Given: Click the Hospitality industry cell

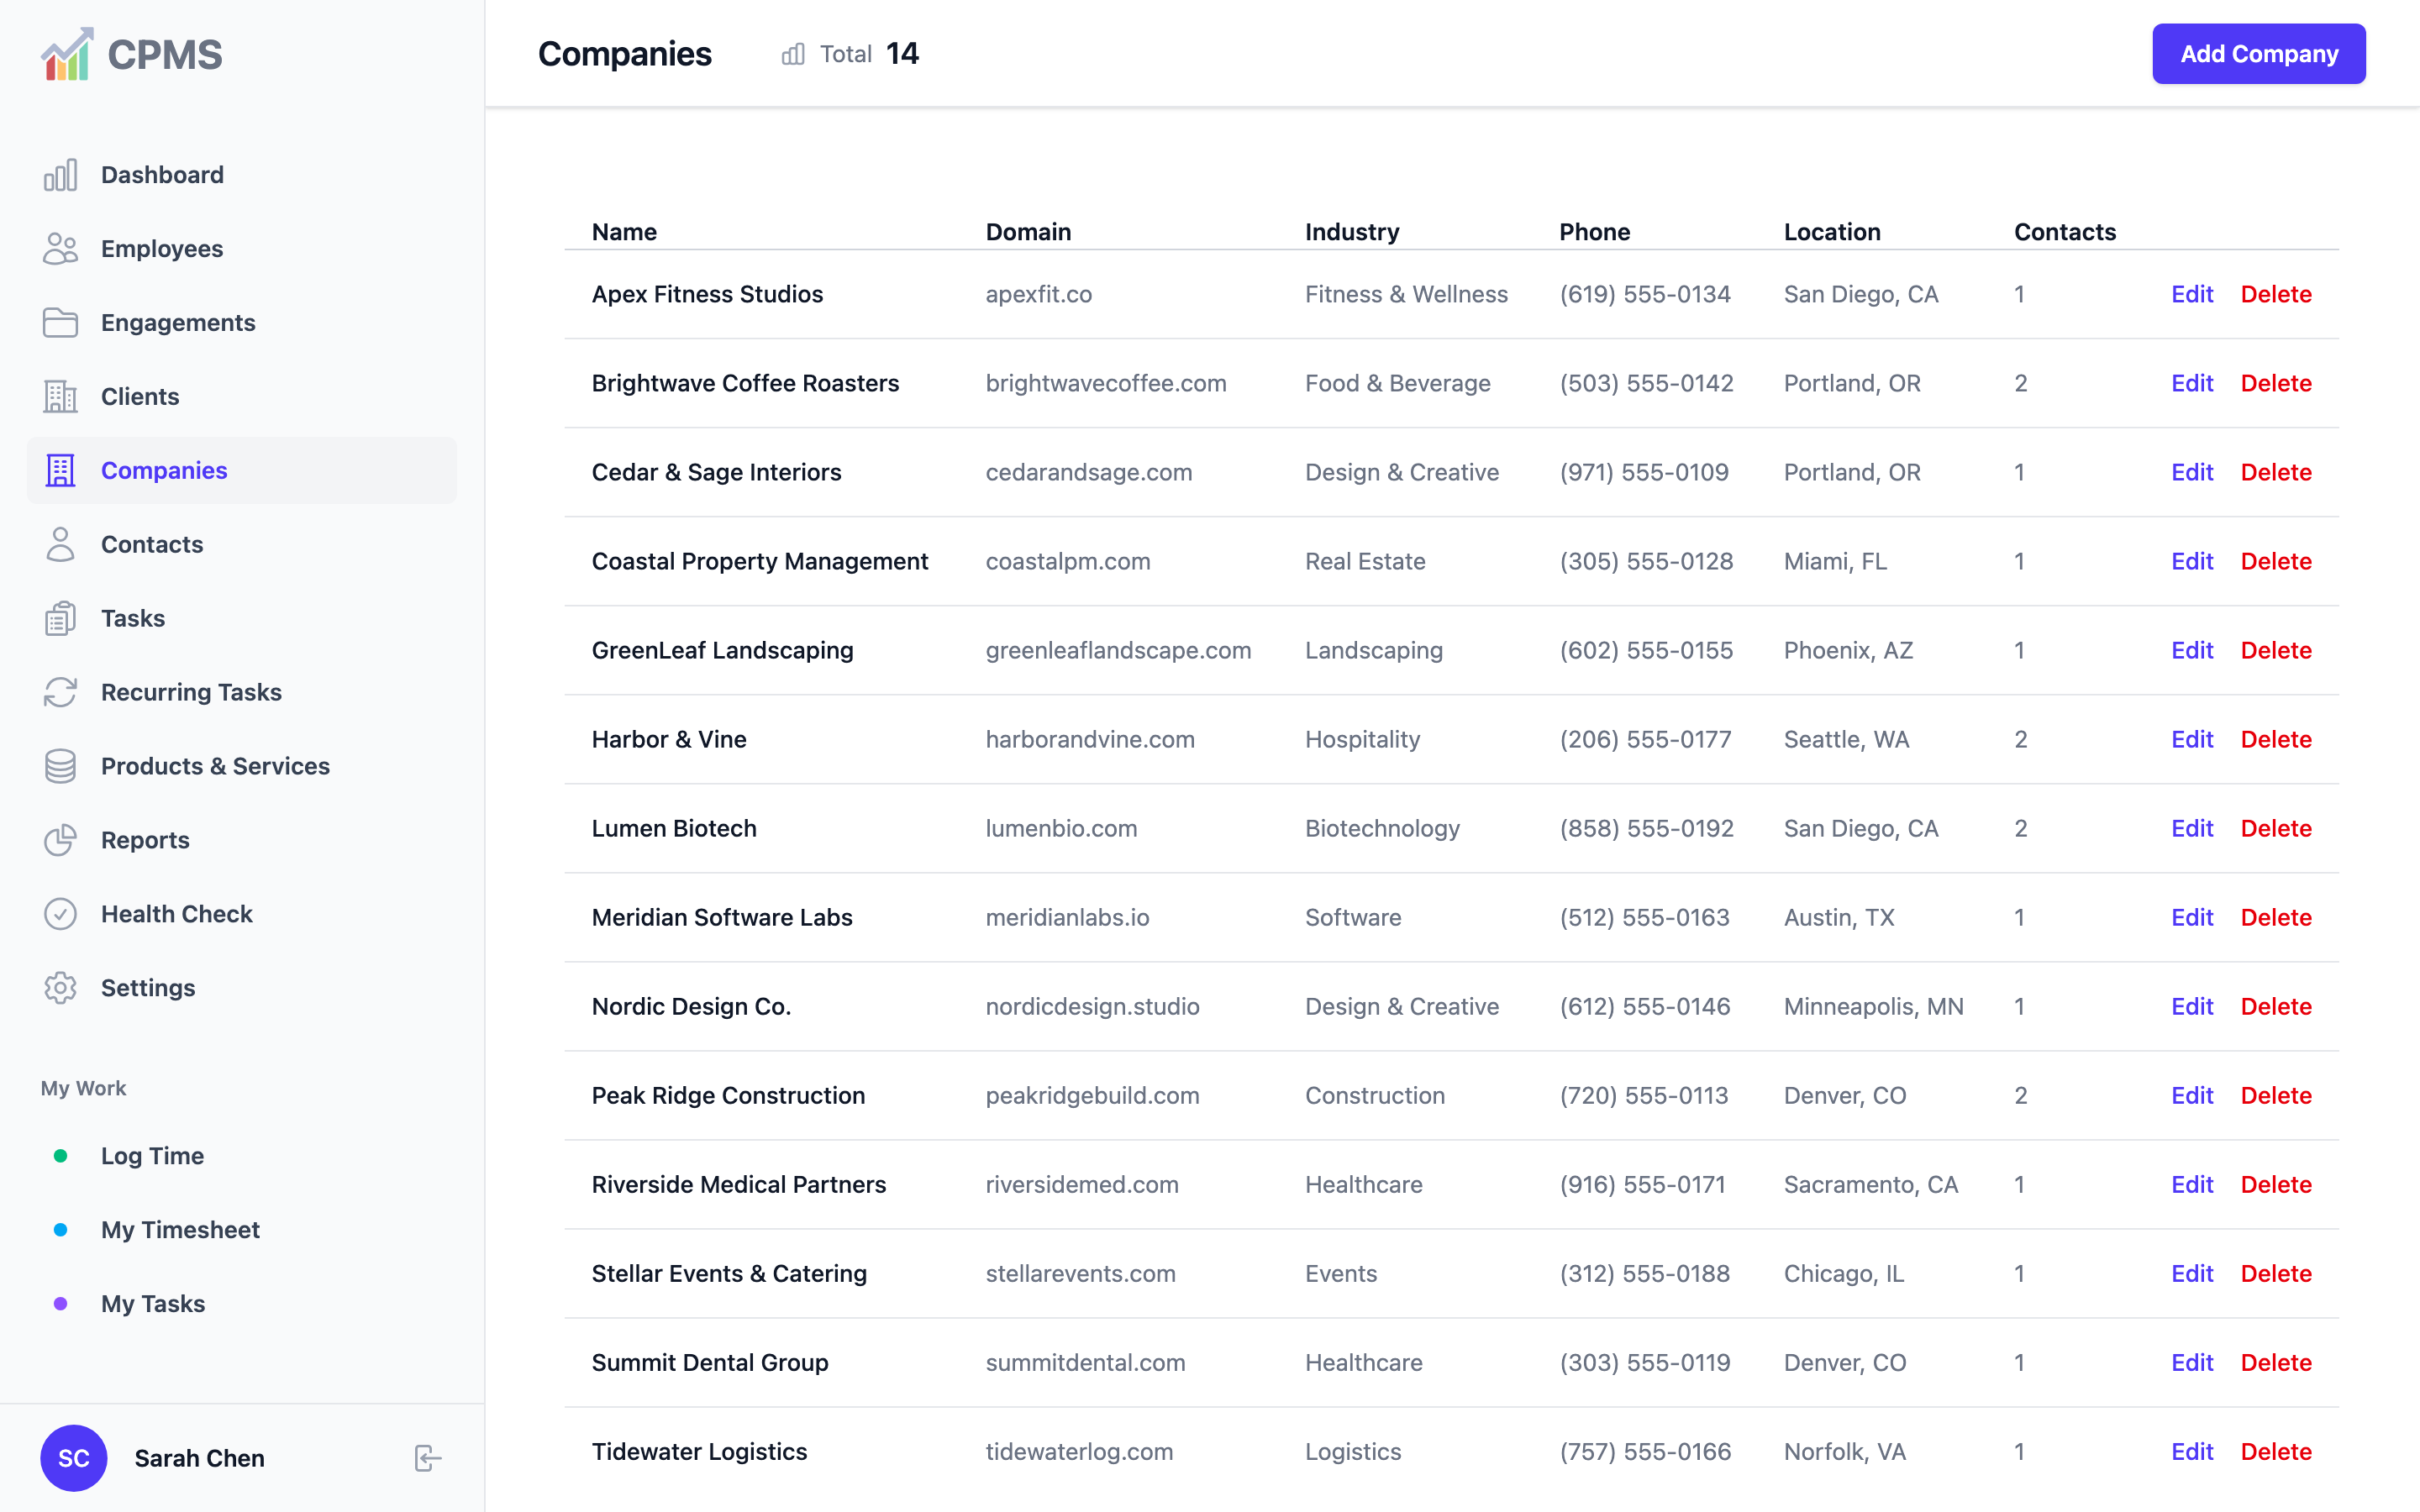Looking at the screenshot, I should point(1362,739).
